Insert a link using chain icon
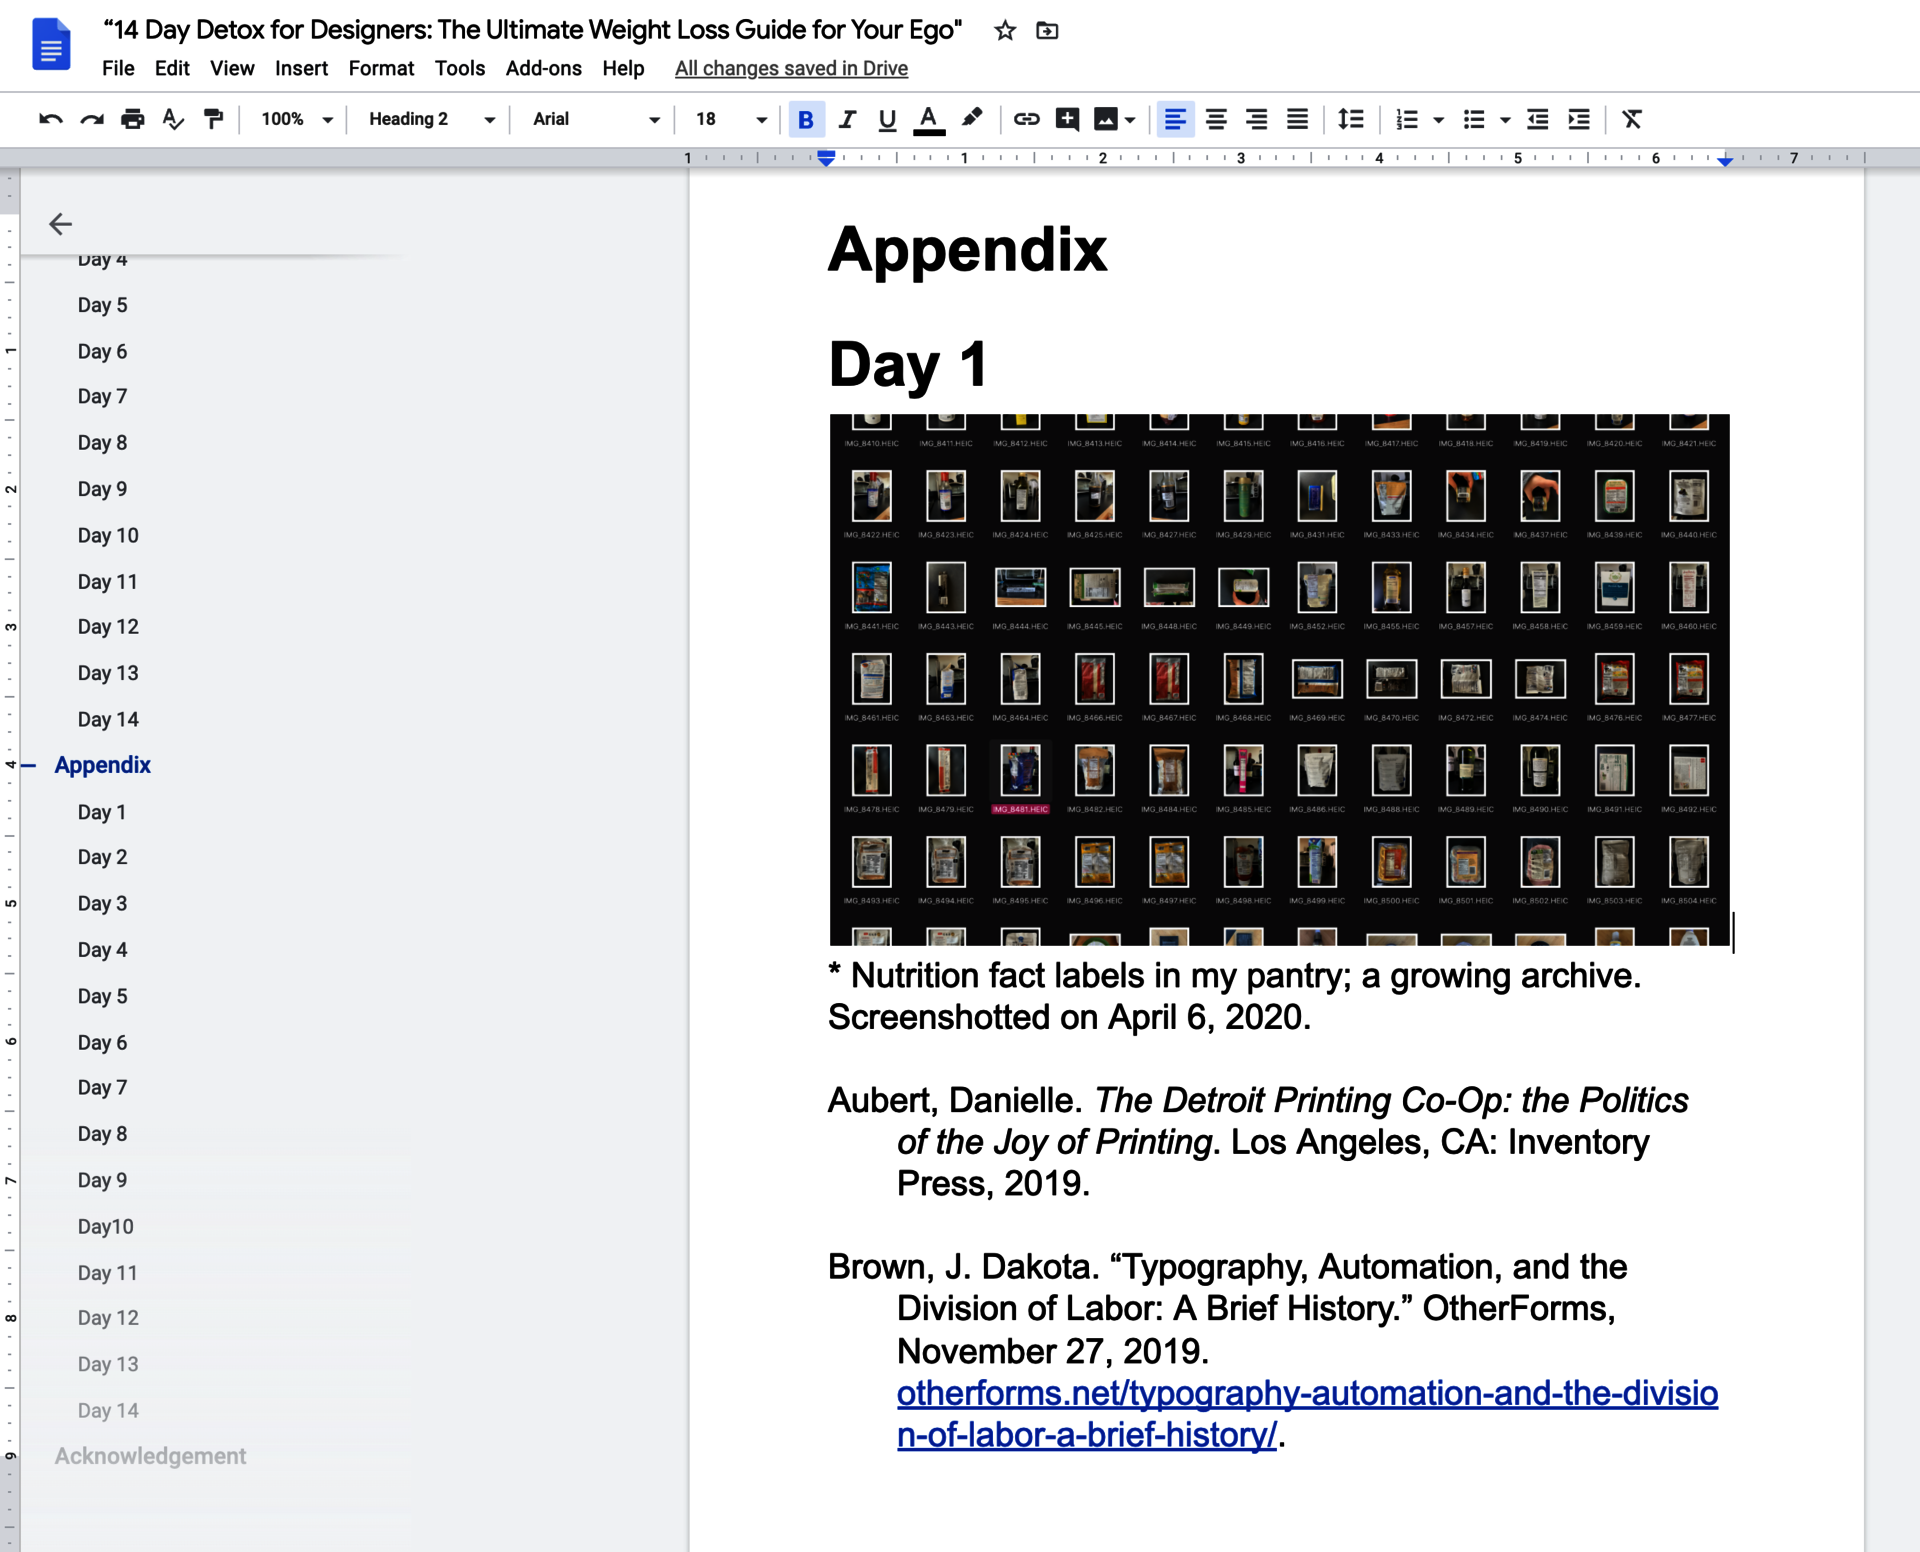The height and width of the screenshot is (1552, 1920). point(1026,120)
